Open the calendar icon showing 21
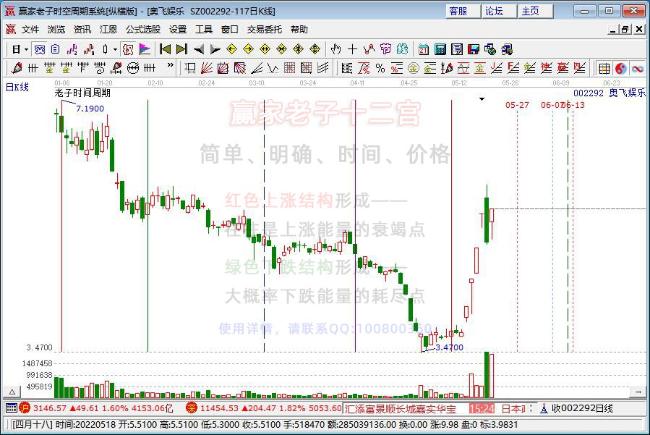The width and height of the screenshot is (650, 435). 423,49
